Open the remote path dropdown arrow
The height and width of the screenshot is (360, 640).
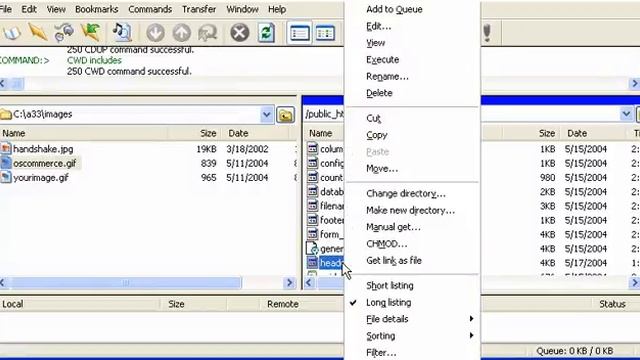(x=626, y=114)
